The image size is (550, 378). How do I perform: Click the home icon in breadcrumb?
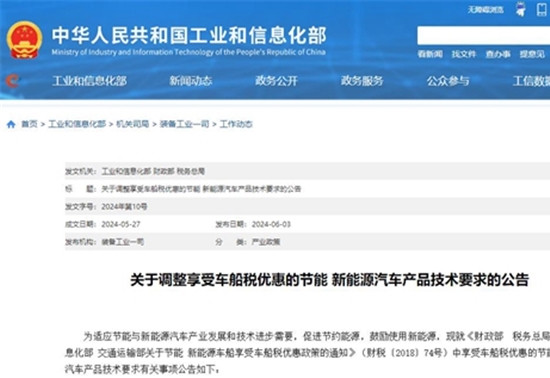click(11, 124)
